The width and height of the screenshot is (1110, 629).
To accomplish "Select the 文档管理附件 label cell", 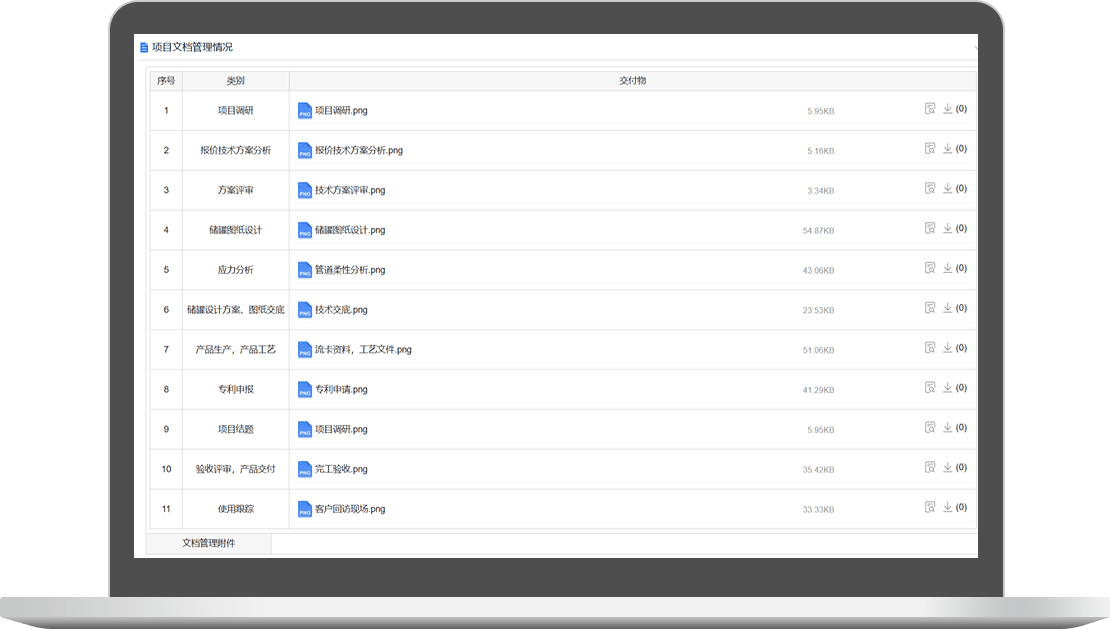I will (x=208, y=543).
